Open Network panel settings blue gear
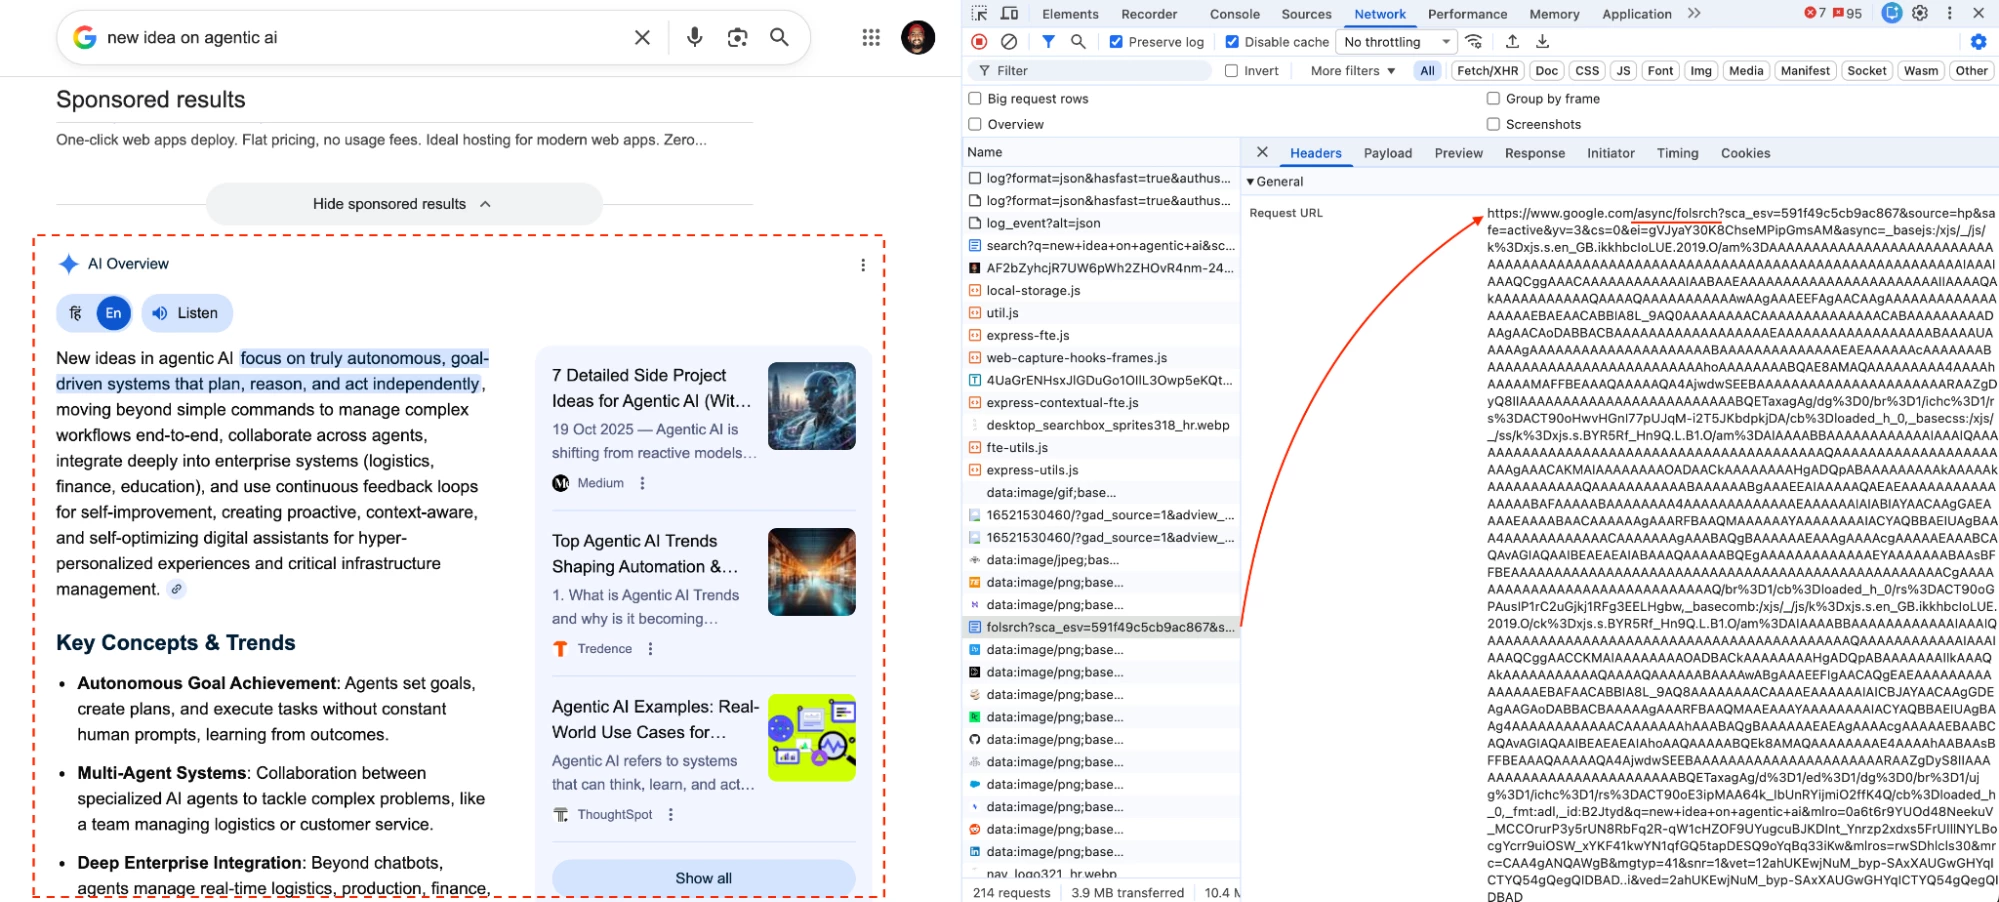 click(1978, 41)
